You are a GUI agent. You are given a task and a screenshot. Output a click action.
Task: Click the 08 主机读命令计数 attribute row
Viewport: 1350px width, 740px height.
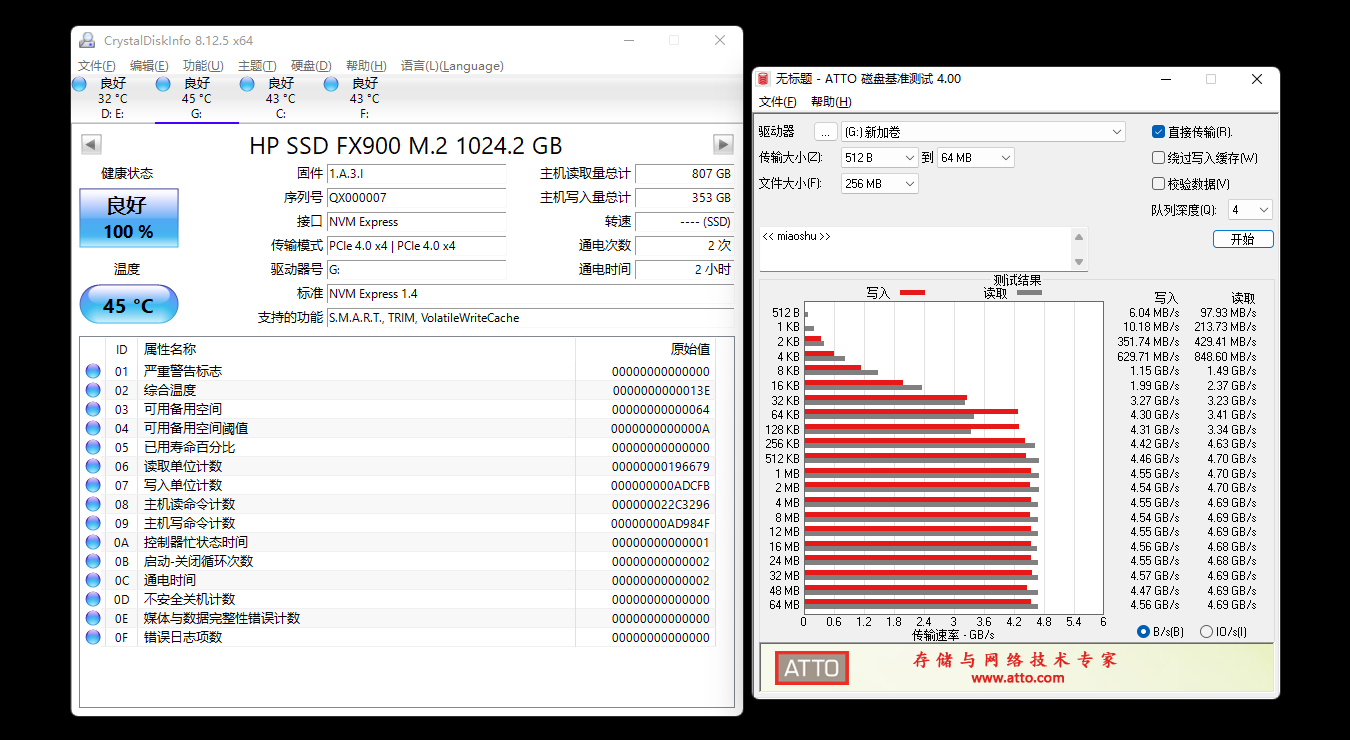point(398,504)
